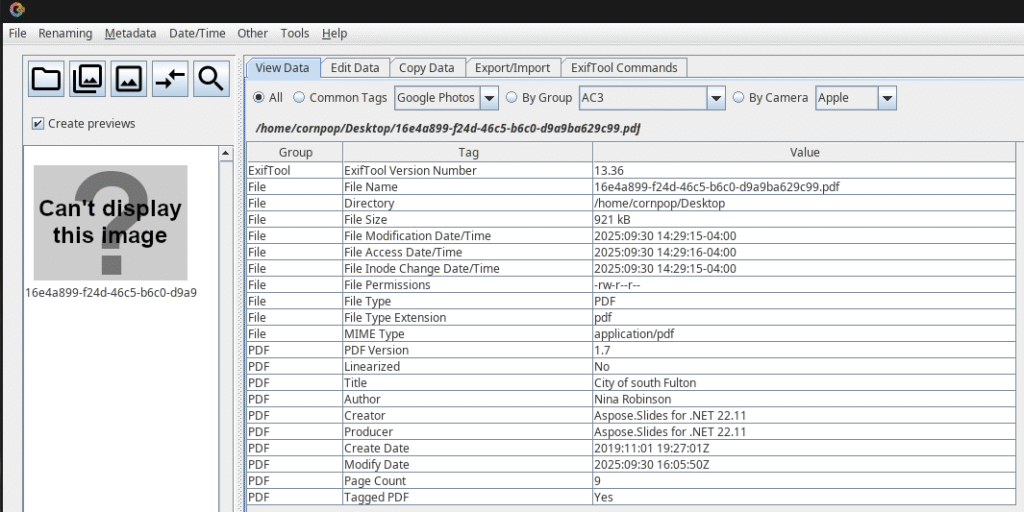This screenshot has height=512, width=1024.
Task: Open the Renaming menu
Action: click(65, 33)
